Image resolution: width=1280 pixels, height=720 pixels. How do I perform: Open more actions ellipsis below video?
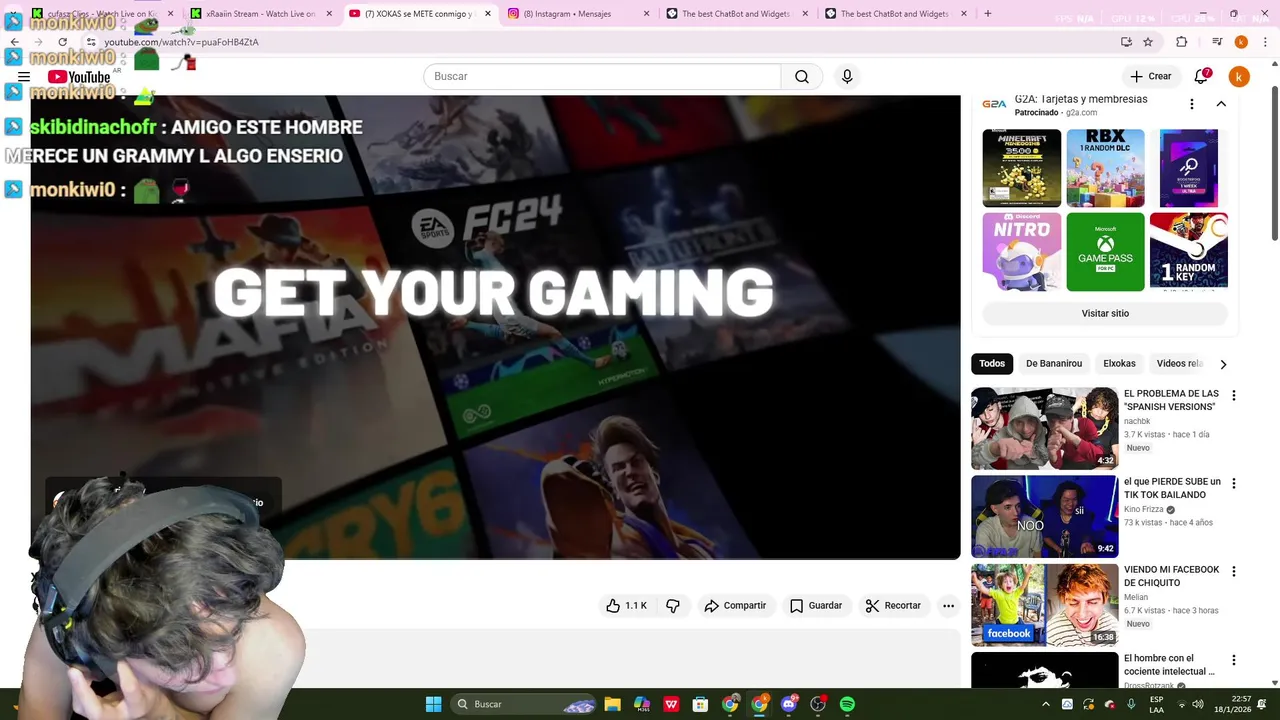(948, 606)
